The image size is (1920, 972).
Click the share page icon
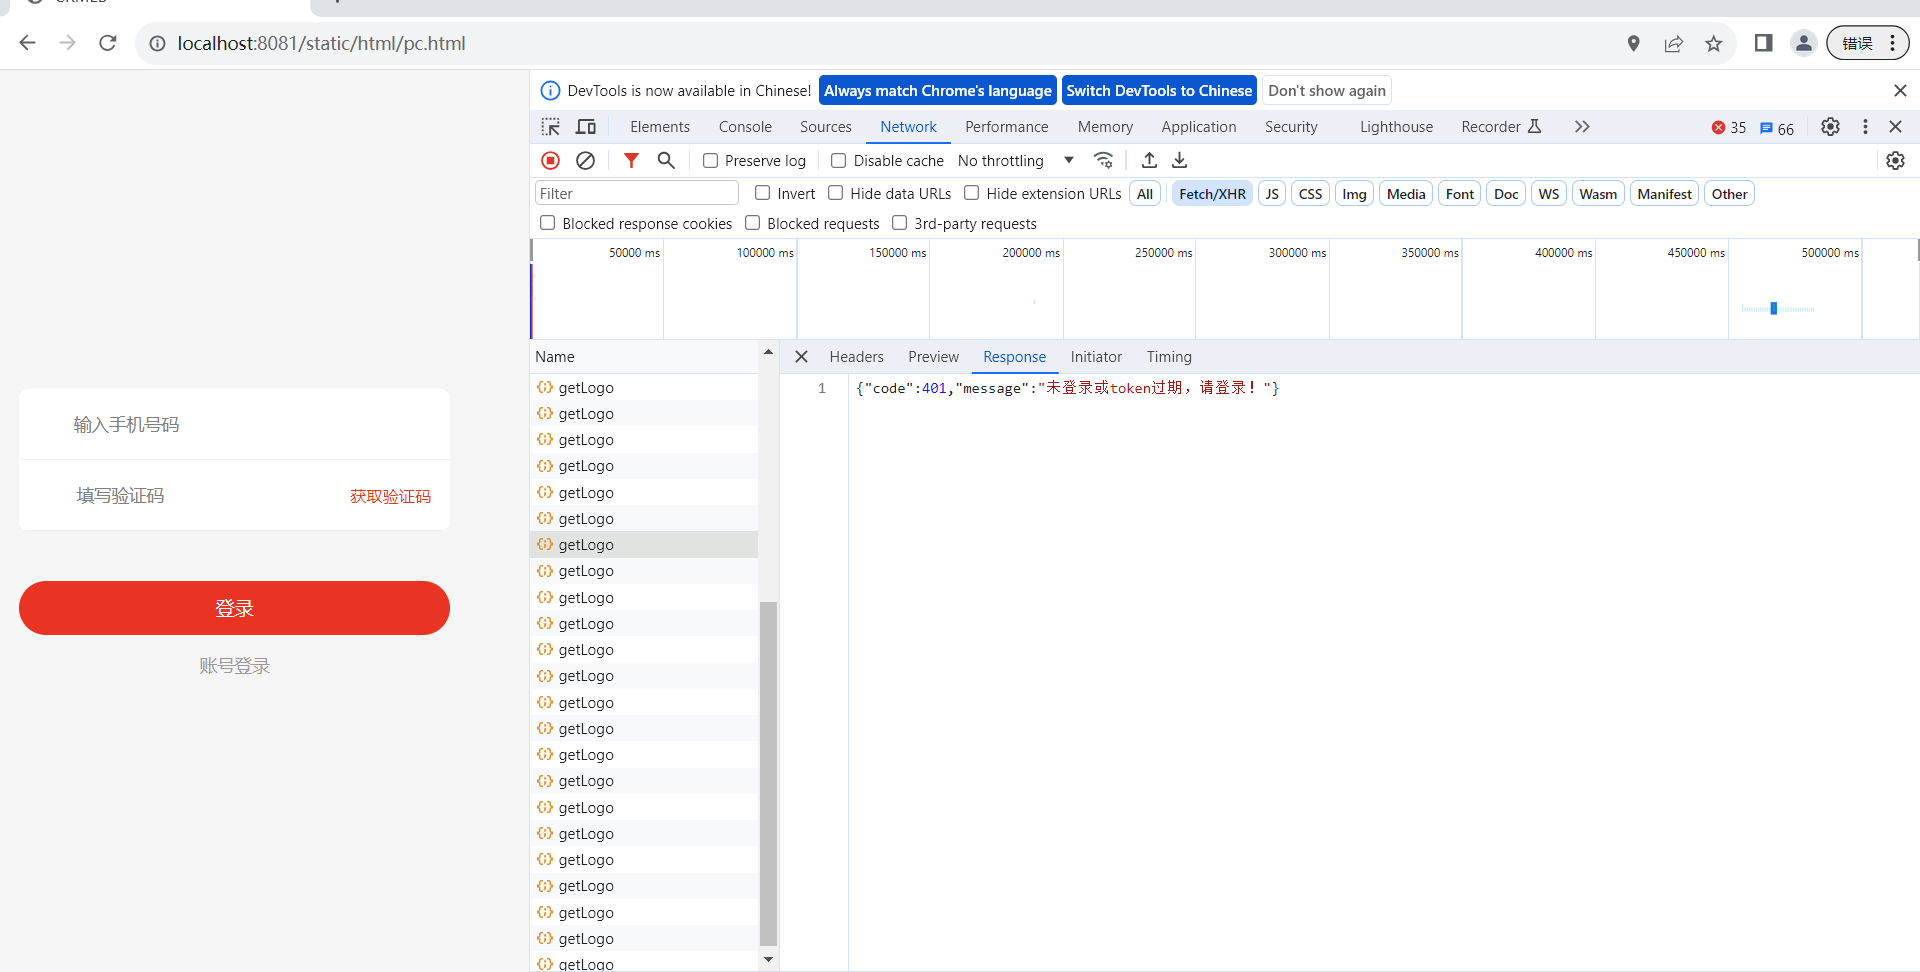1673,43
